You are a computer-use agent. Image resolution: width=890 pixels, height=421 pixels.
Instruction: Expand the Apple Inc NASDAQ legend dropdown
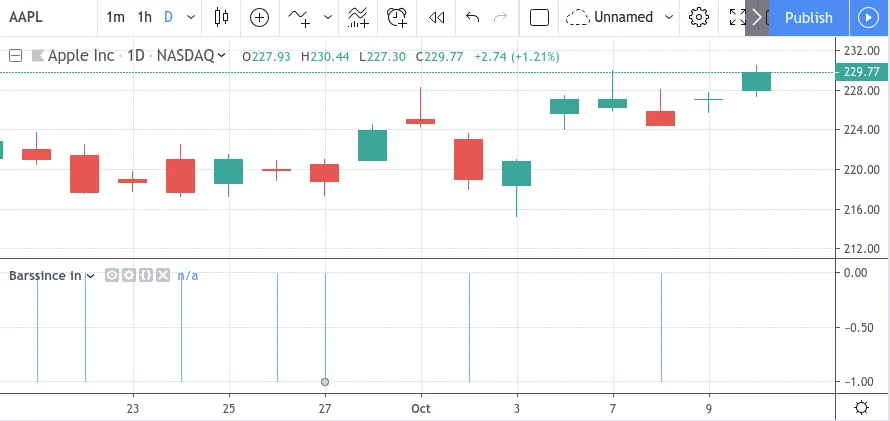pyautogui.click(x=221, y=56)
